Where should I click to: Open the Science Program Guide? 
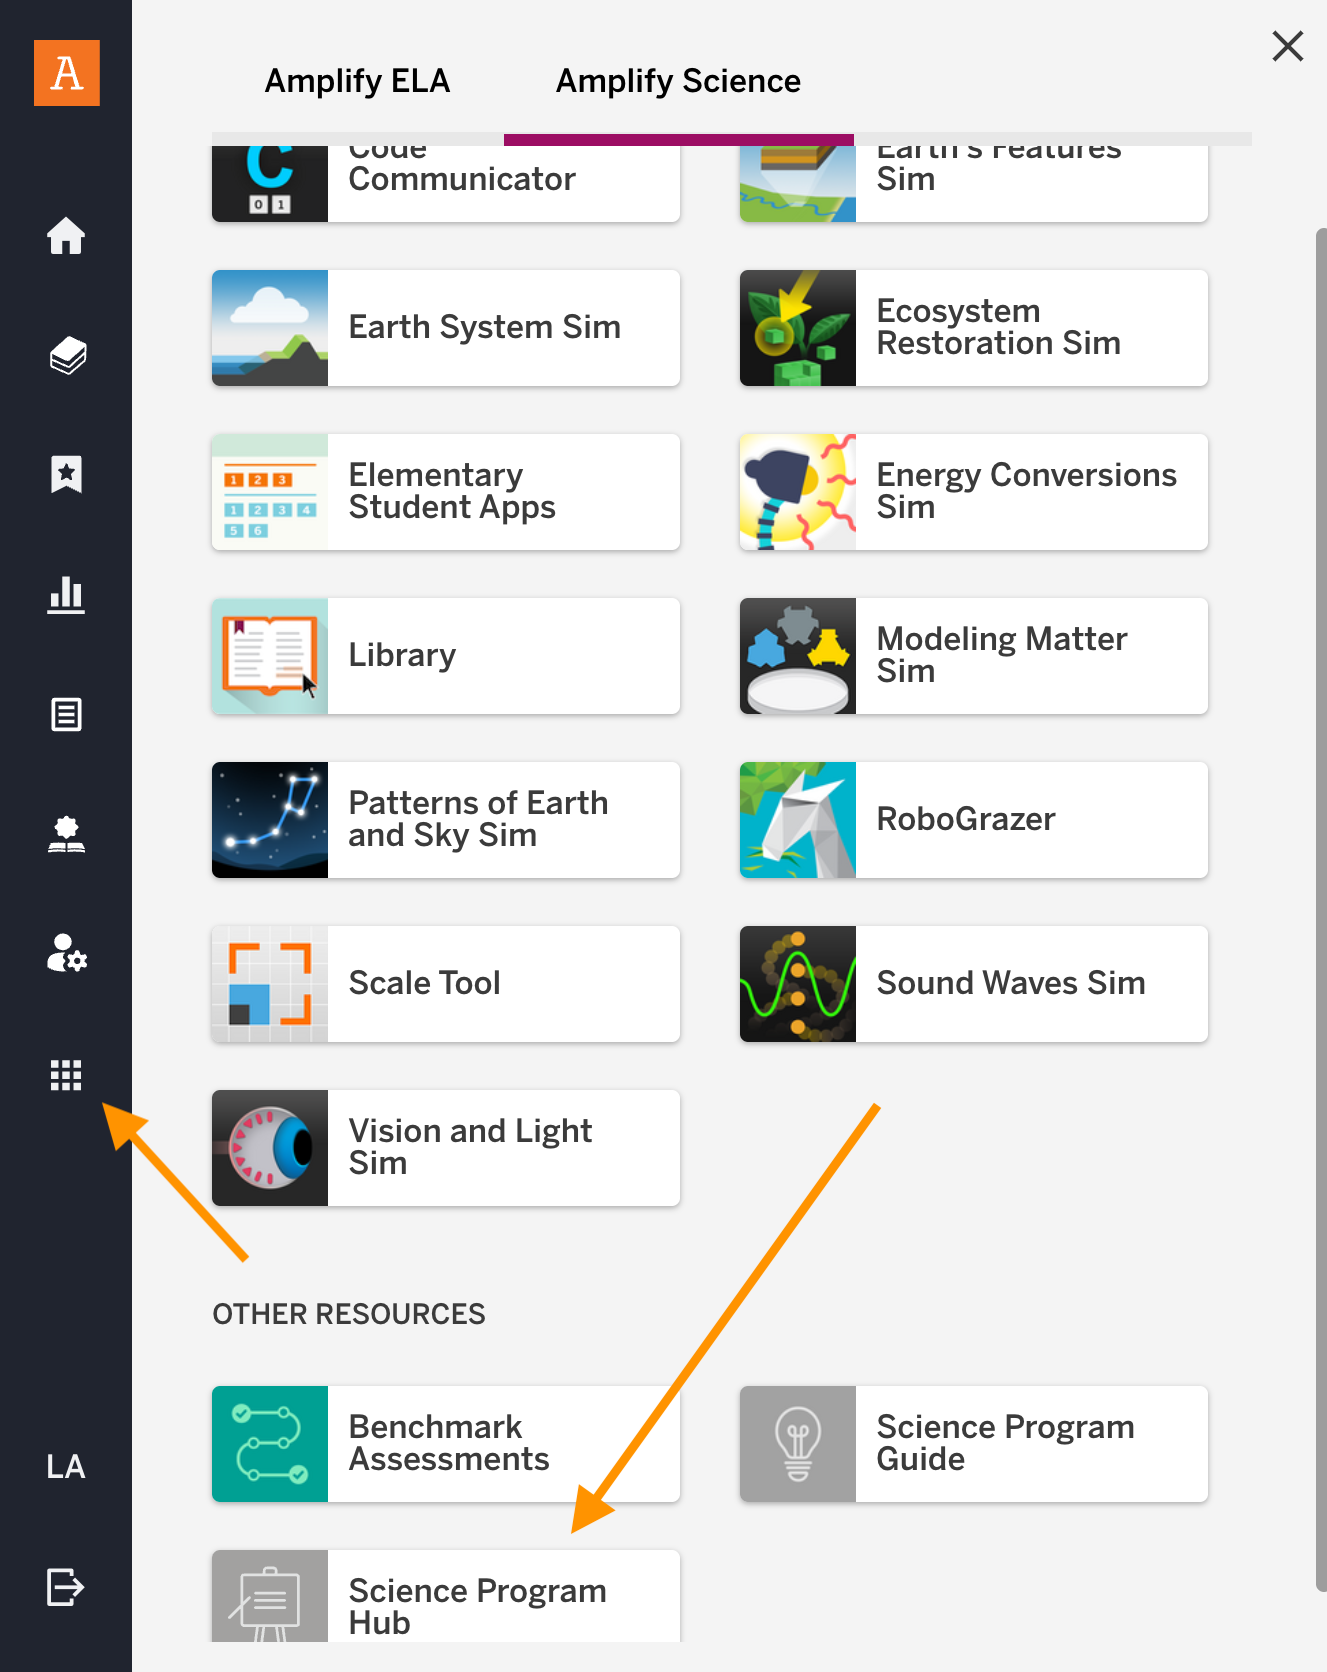click(x=974, y=1444)
